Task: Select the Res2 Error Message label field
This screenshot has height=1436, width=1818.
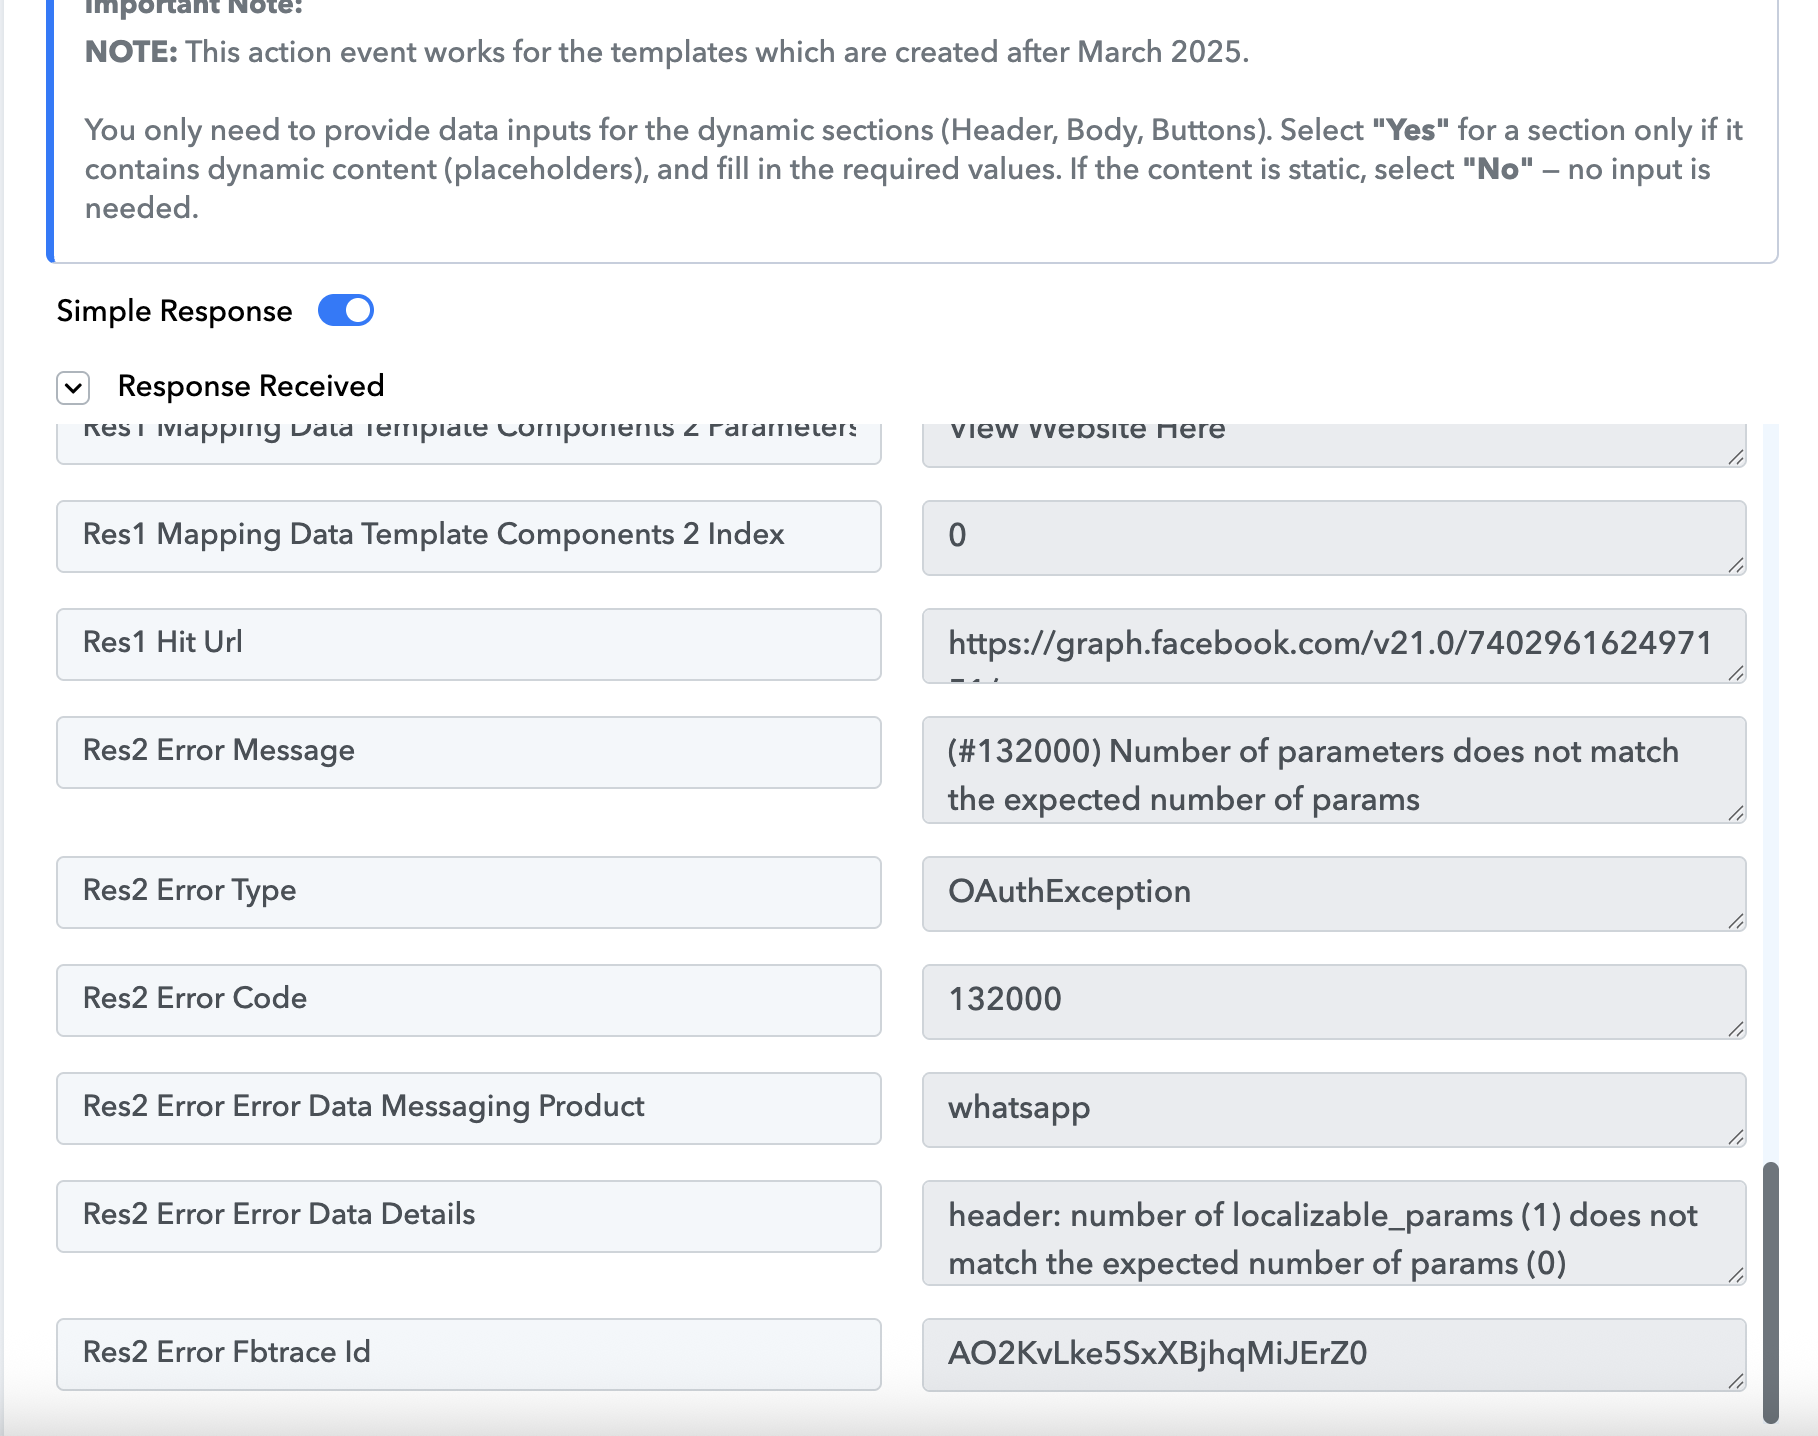Action: point(469,752)
